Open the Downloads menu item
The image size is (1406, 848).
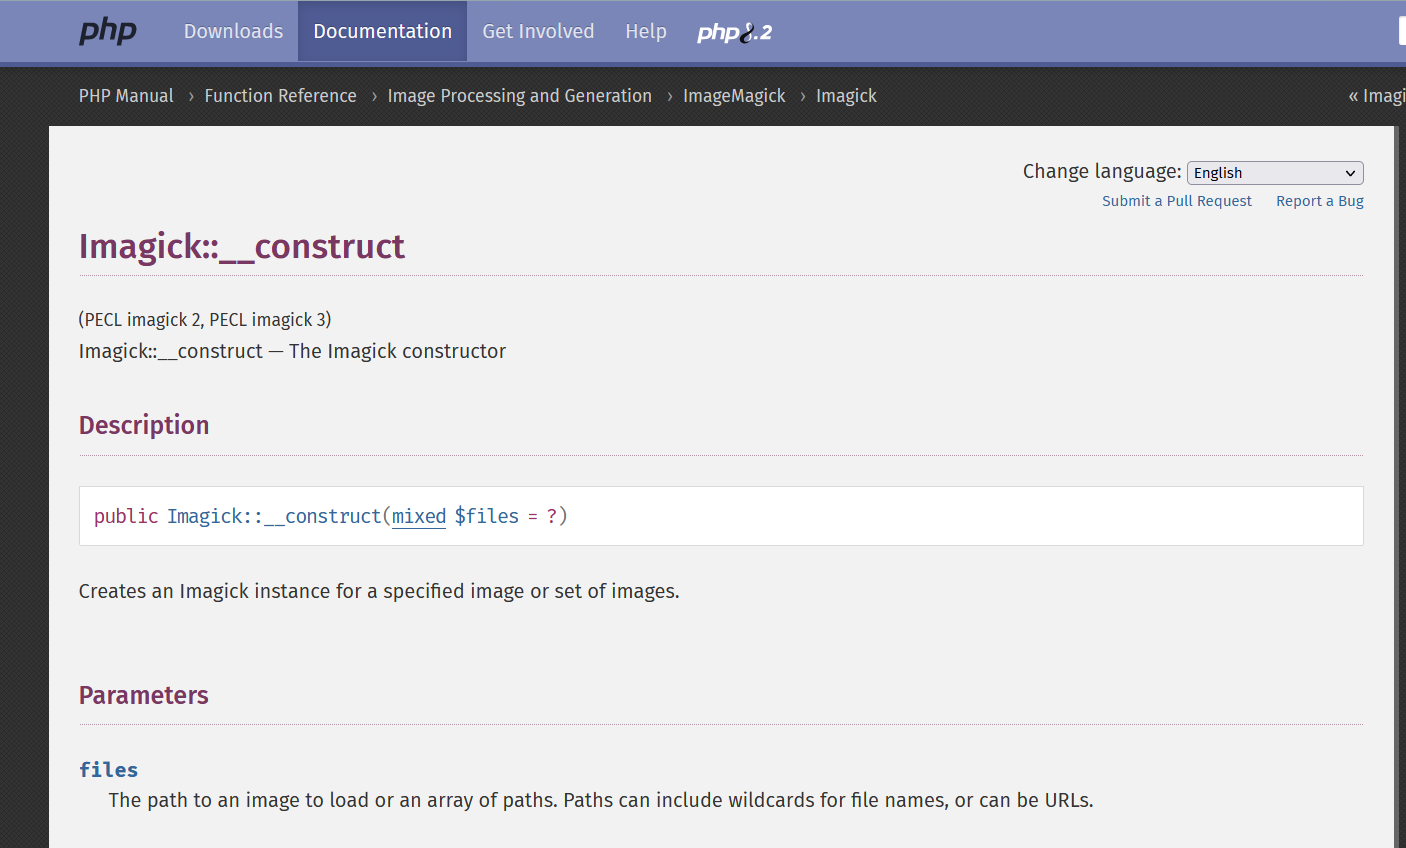(x=233, y=31)
